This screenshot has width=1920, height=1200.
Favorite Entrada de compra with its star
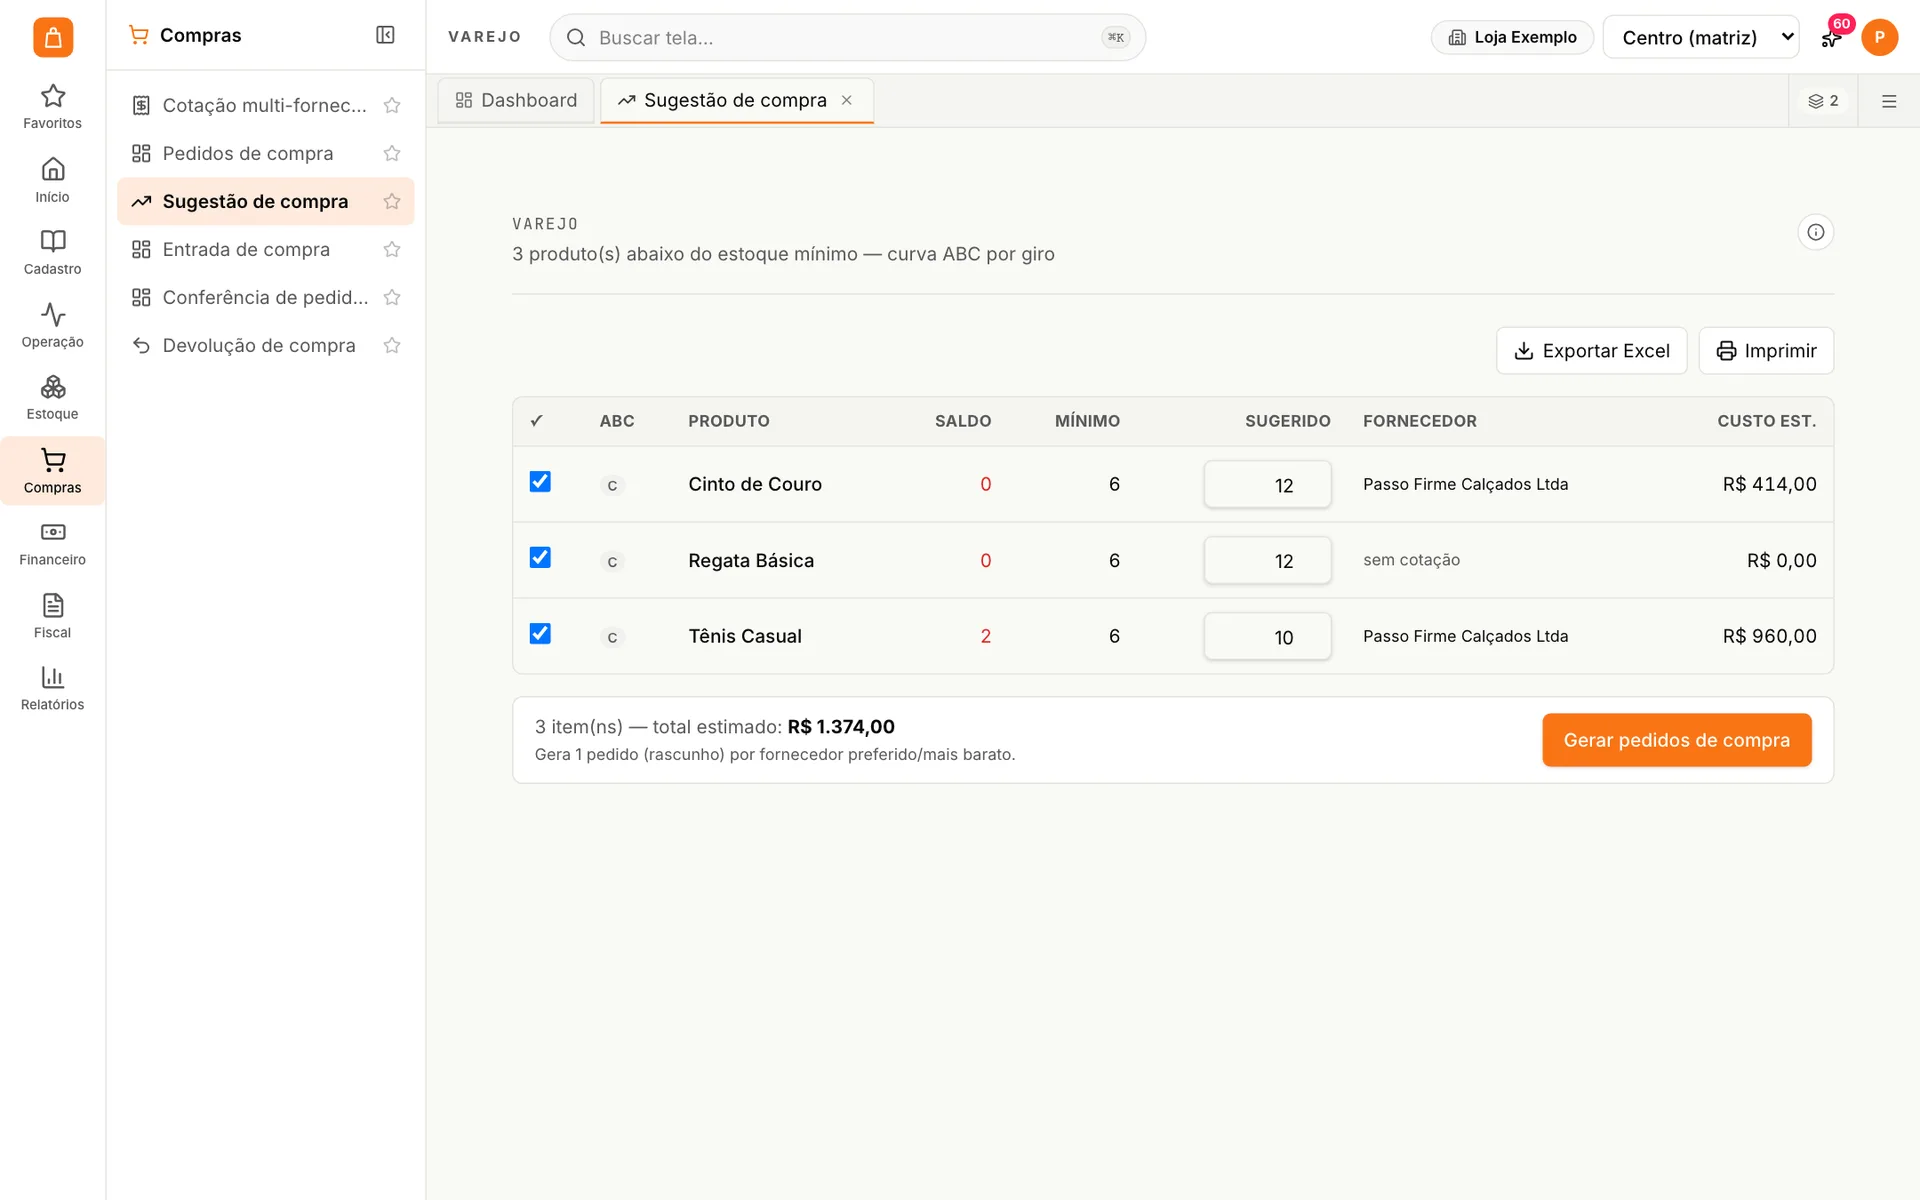(392, 249)
